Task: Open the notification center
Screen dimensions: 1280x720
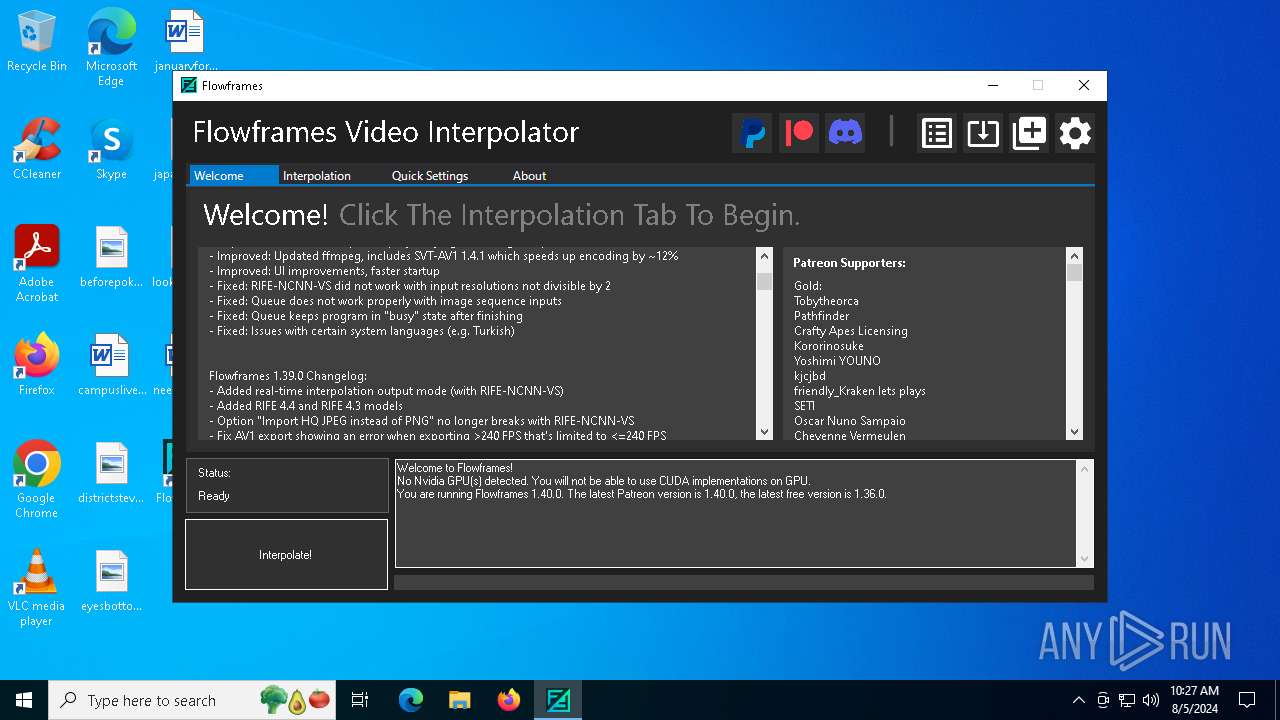Action: tap(1247, 700)
